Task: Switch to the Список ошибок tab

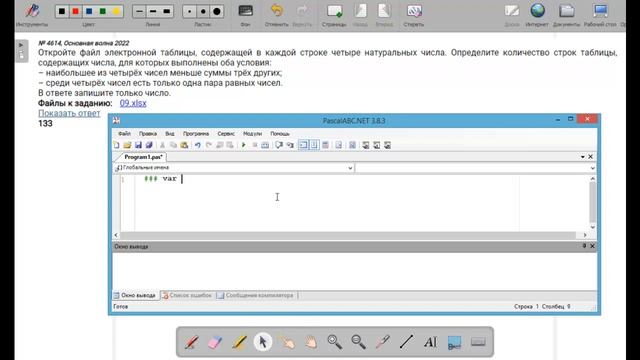Action: point(187,295)
